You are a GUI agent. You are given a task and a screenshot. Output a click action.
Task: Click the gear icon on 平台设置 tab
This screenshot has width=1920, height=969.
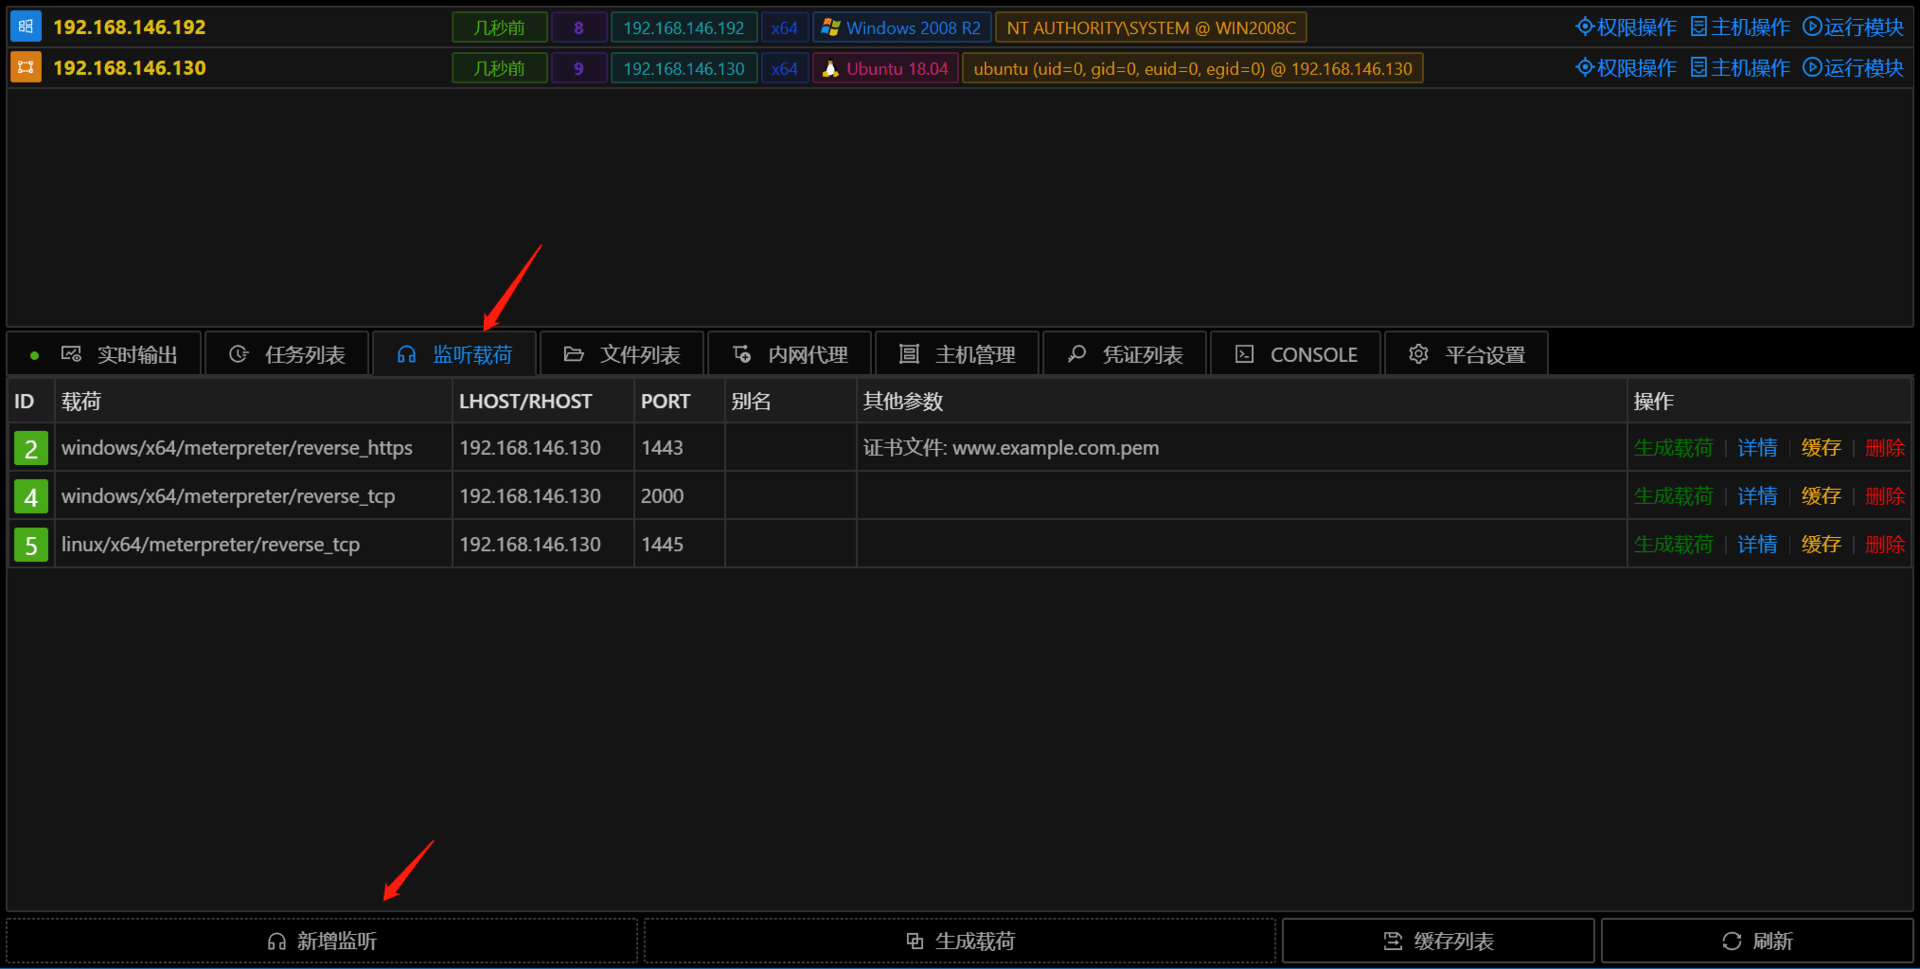point(1418,354)
